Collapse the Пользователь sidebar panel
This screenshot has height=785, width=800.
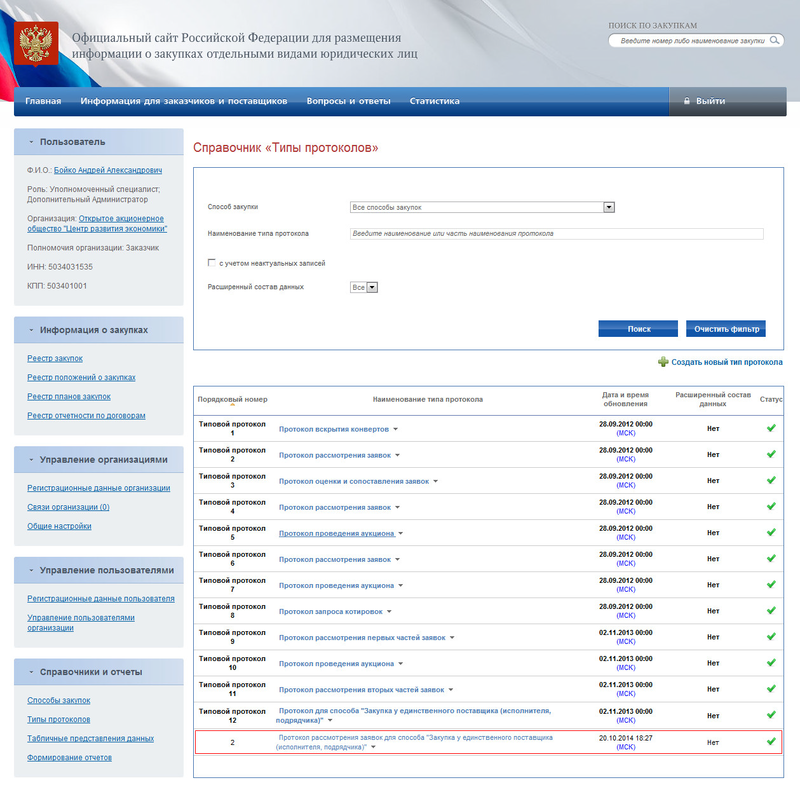32,142
